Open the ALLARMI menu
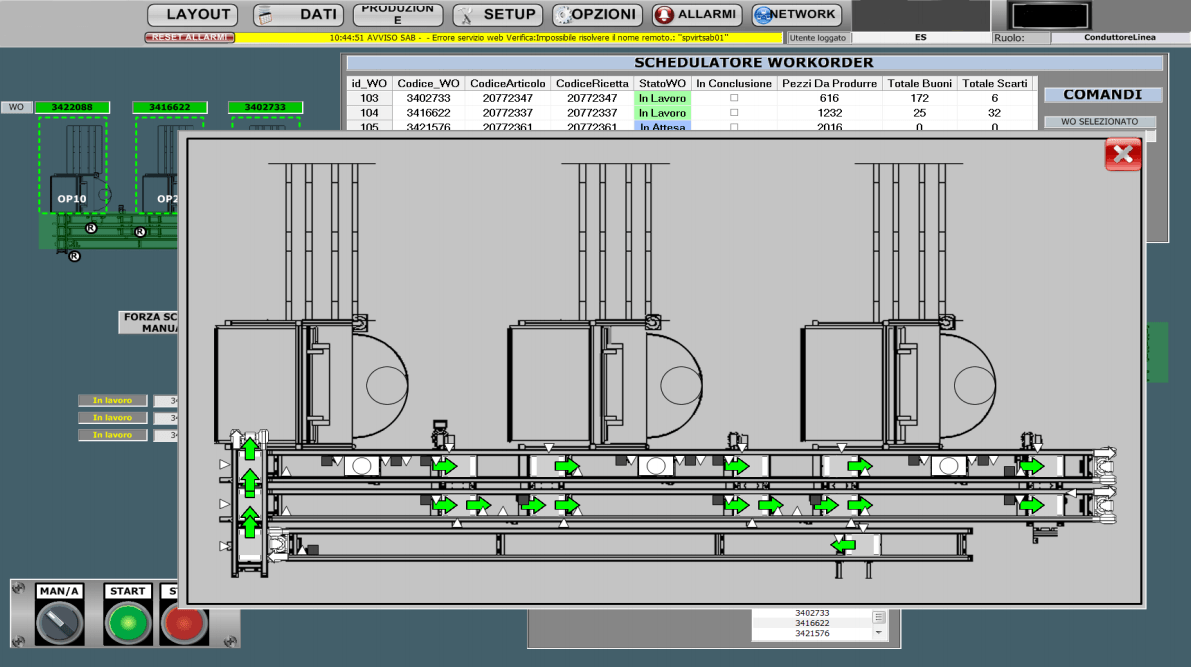 [697, 14]
